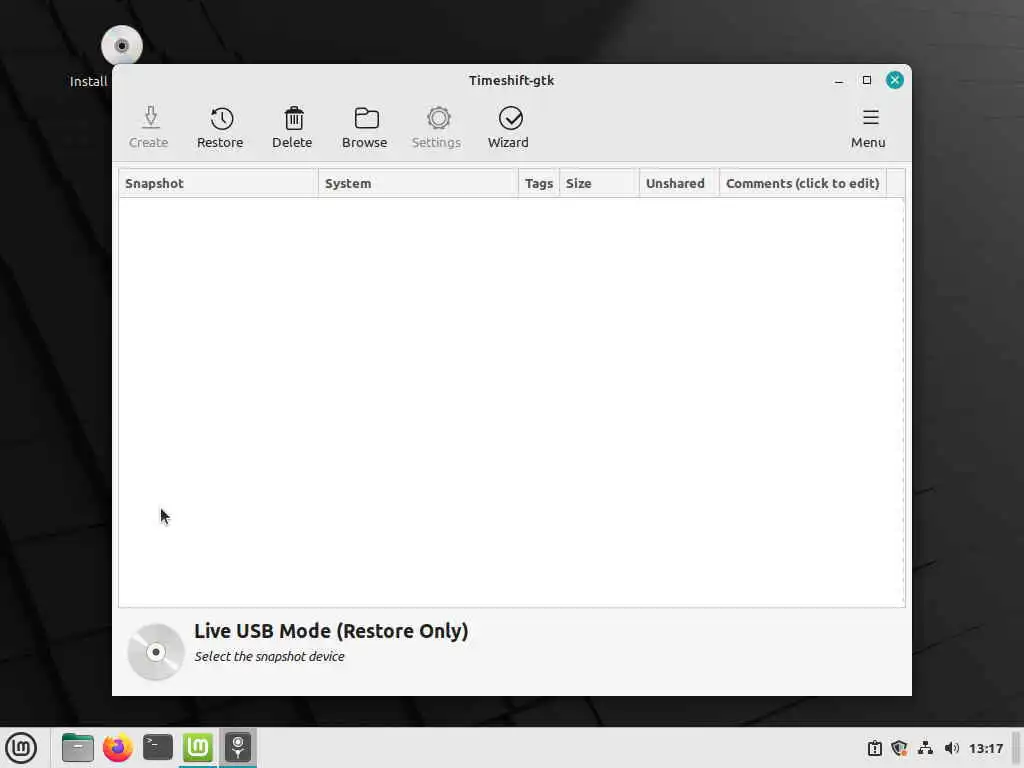
Task: Open the hamburger Menu
Action: click(x=868, y=127)
